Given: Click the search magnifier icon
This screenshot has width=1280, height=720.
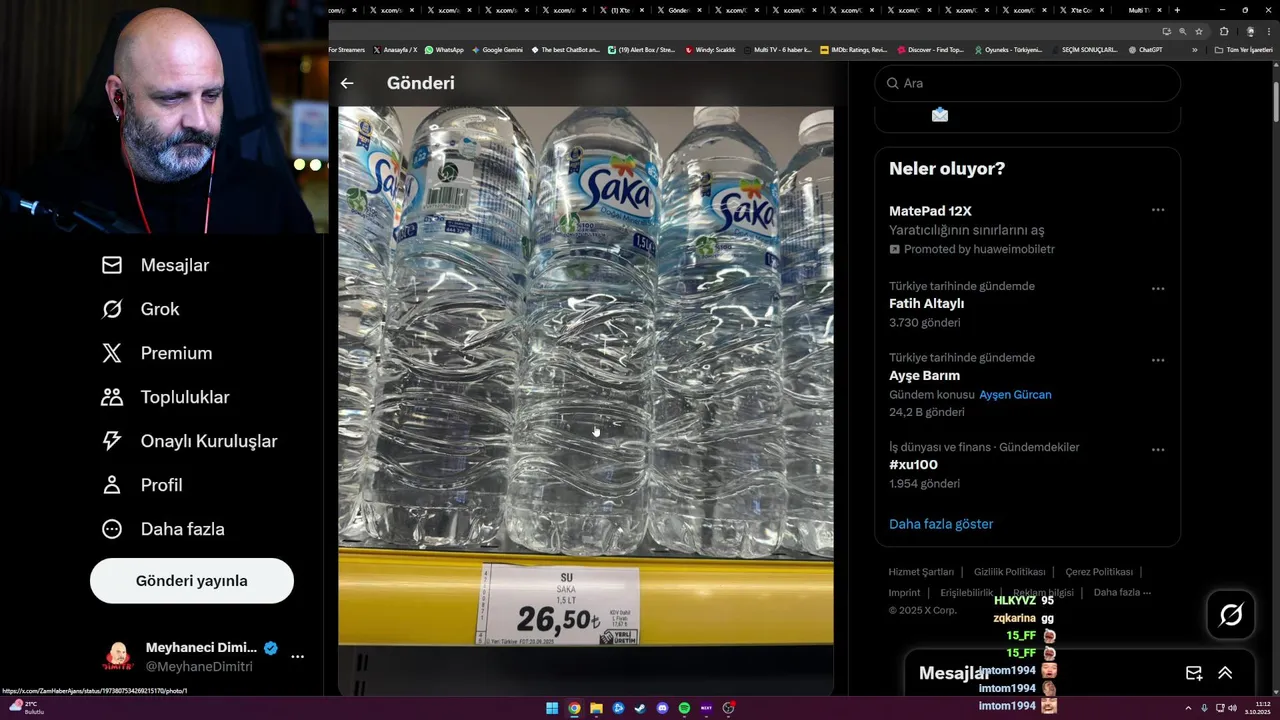Looking at the screenshot, I should tap(893, 83).
